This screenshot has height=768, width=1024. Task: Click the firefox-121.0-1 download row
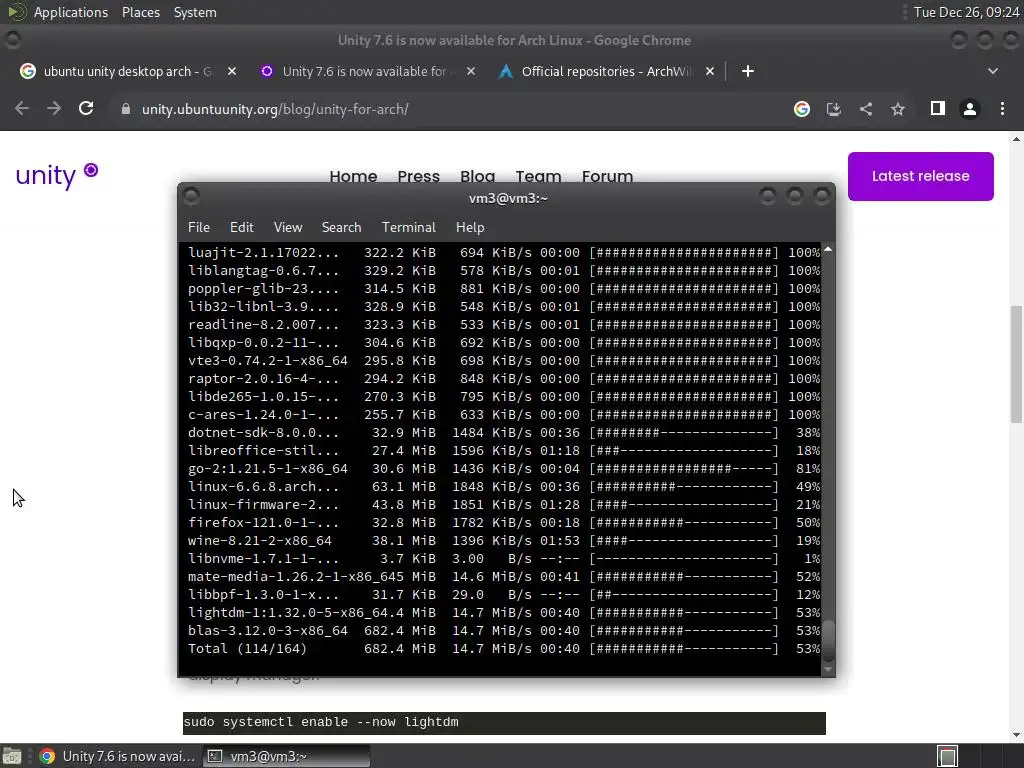[x=504, y=522]
